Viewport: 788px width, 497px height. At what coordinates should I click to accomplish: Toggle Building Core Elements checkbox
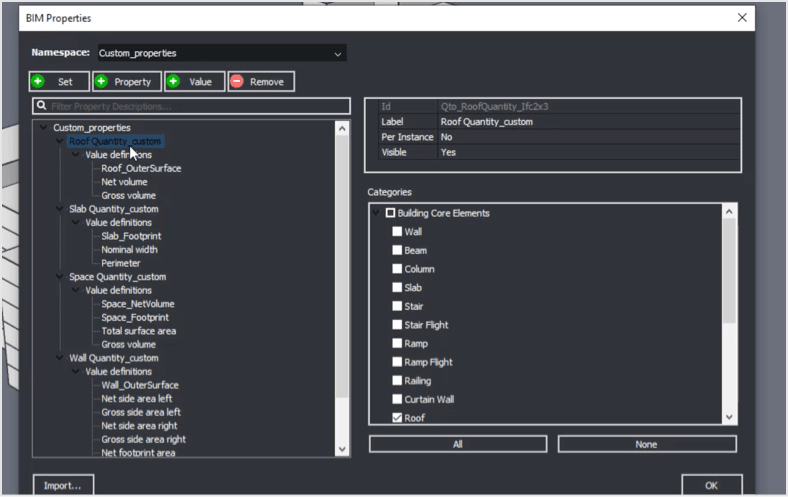point(390,213)
